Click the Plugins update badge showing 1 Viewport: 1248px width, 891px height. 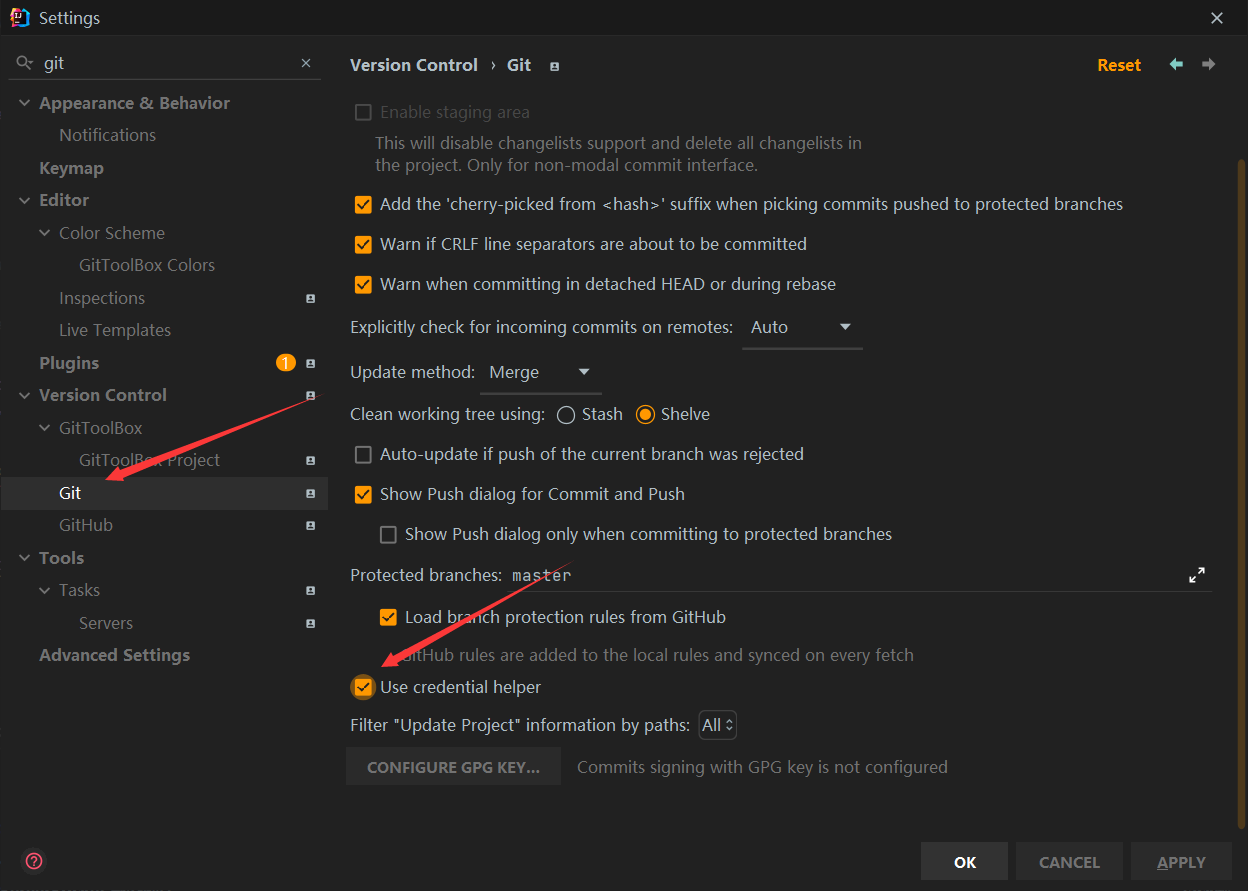[286, 363]
